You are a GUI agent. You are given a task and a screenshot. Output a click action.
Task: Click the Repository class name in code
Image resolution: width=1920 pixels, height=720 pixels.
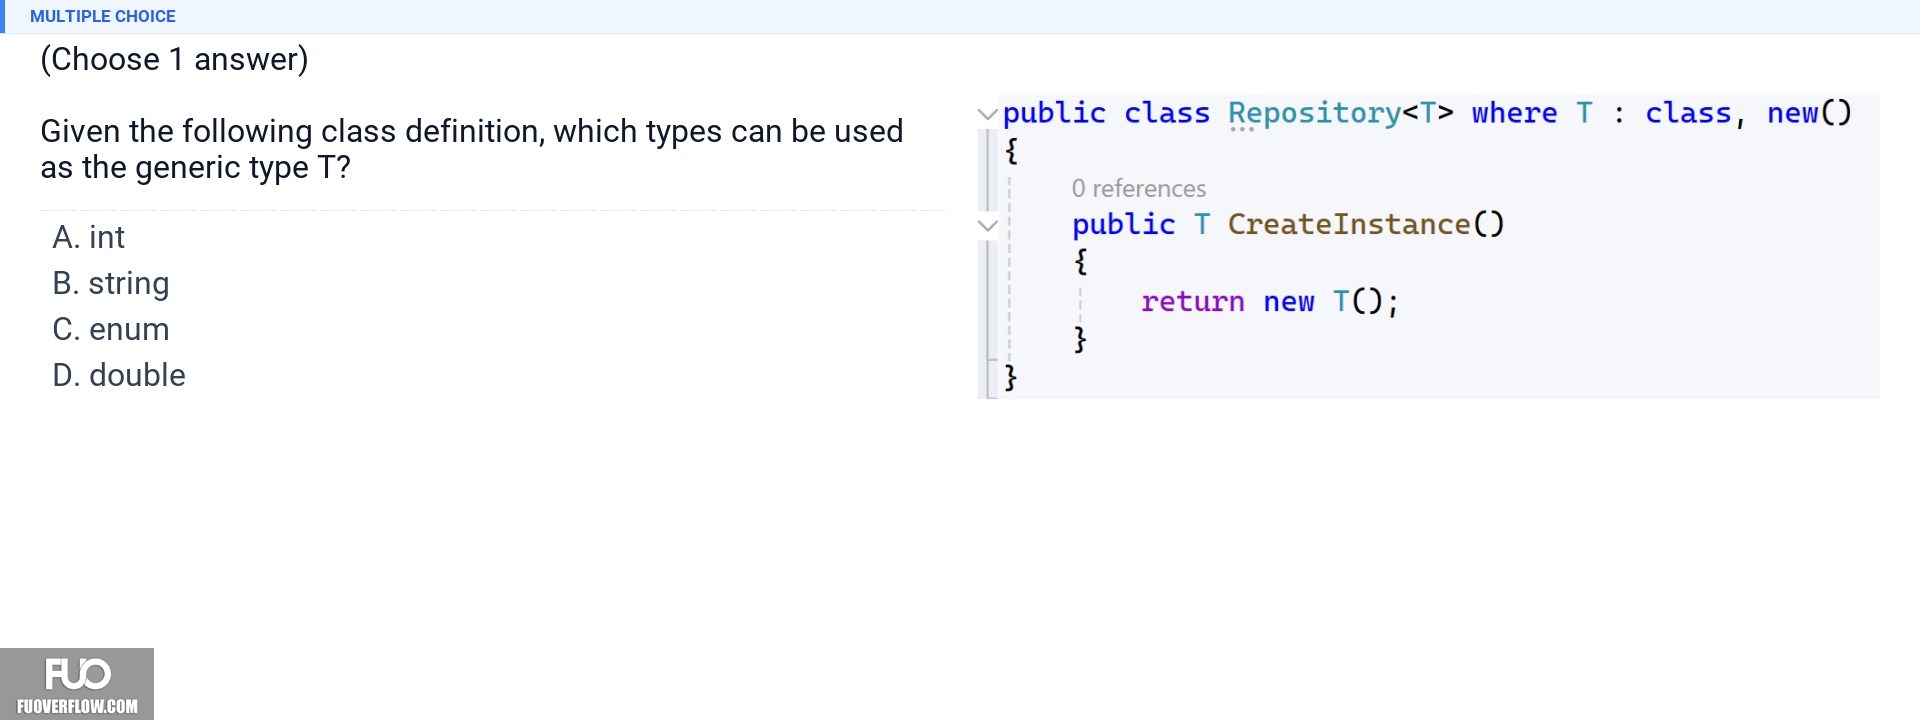[1314, 113]
